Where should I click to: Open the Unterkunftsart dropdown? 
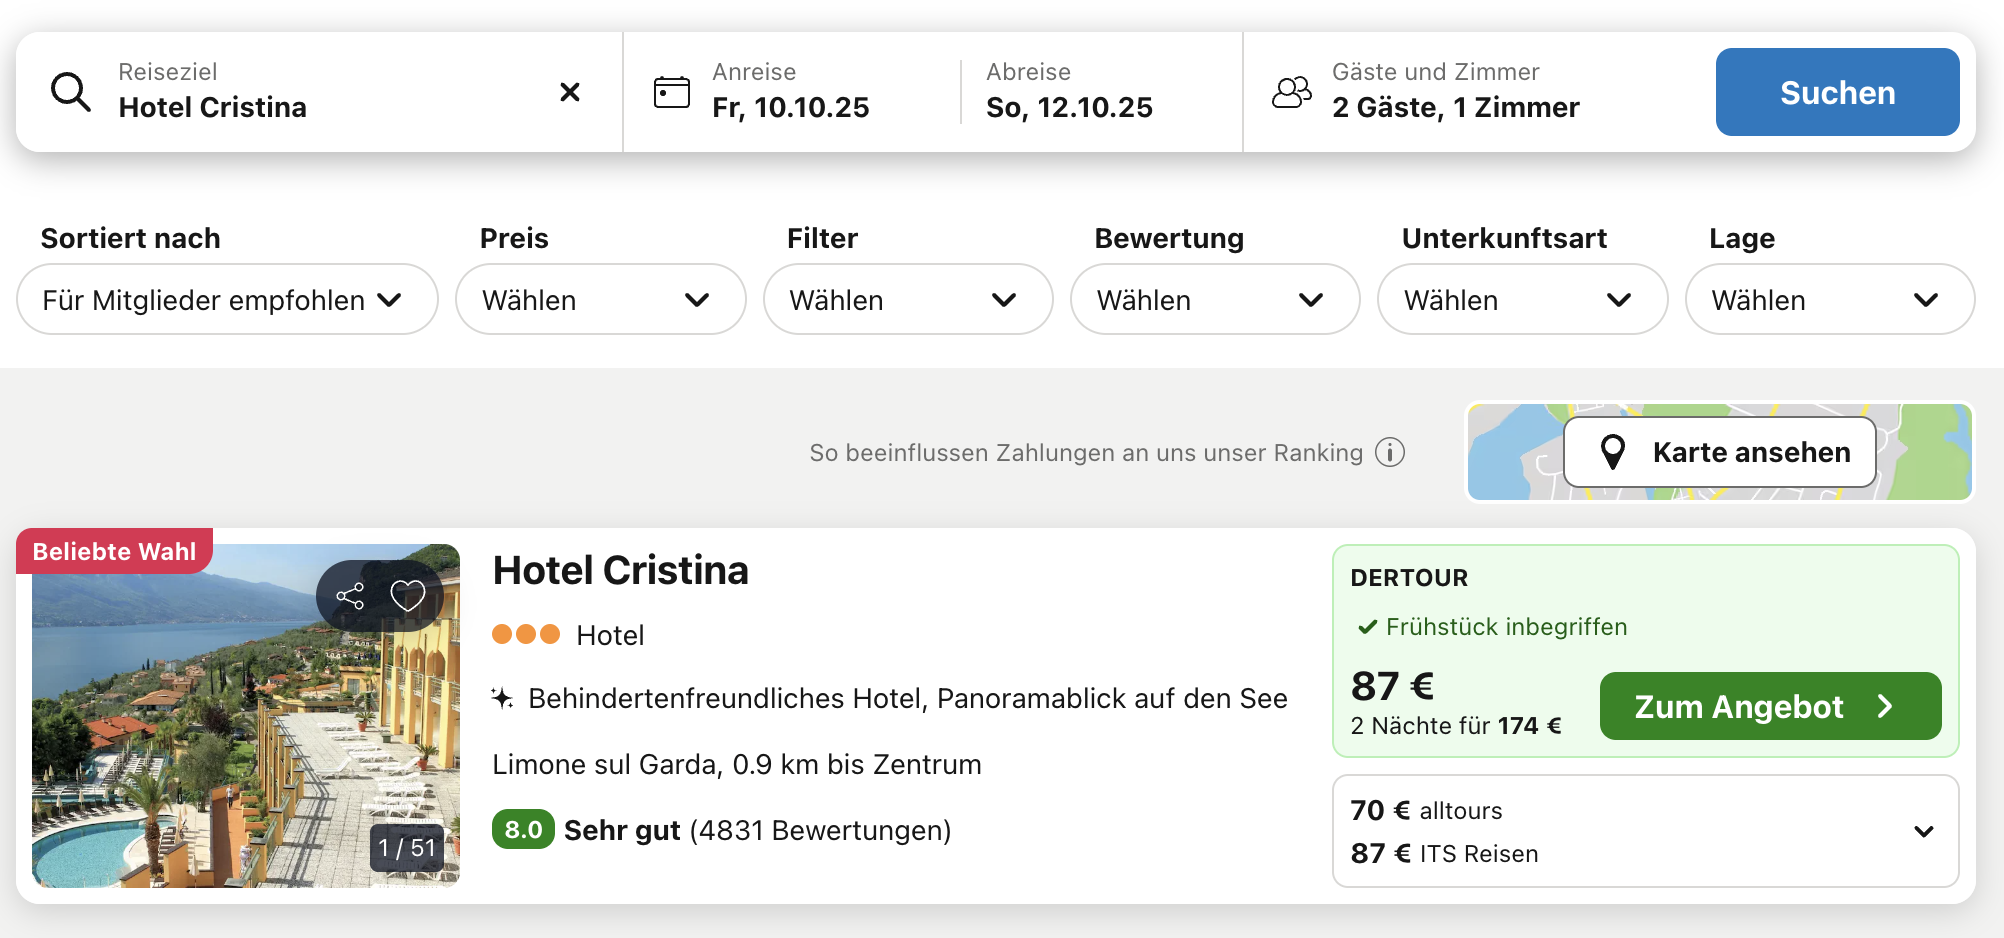pyautogui.click(x=1523, y=299)
